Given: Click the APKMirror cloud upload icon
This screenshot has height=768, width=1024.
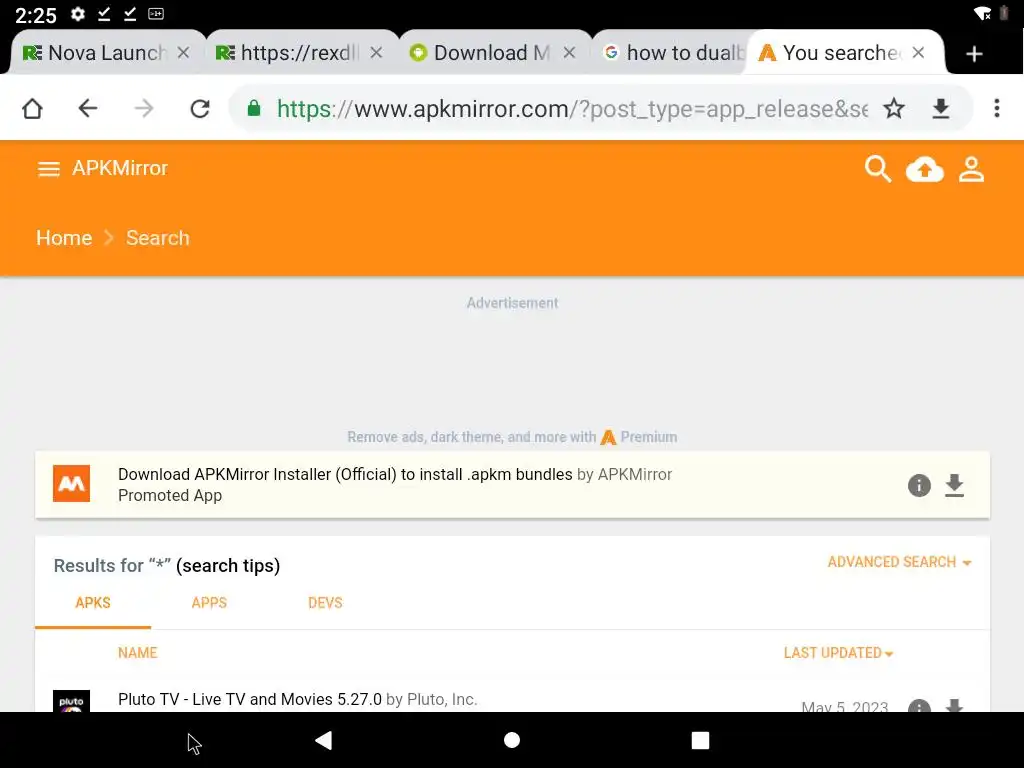Looking at the screenshot, I should tap(925, 170).
